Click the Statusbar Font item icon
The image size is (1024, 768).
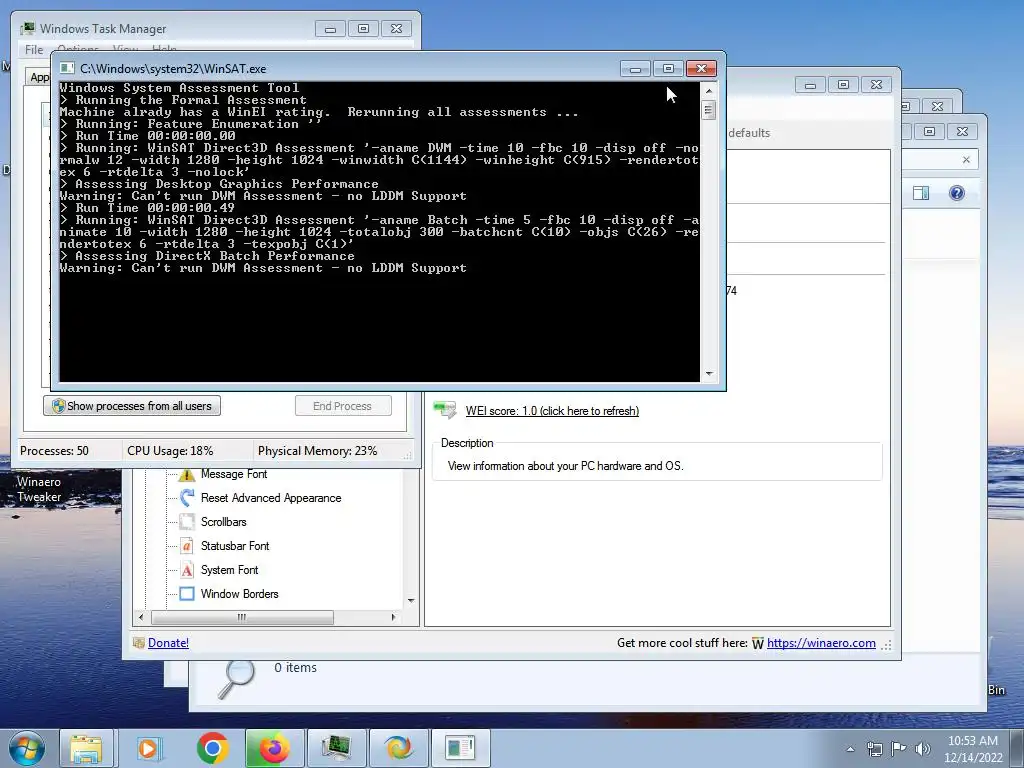point(187,546)
